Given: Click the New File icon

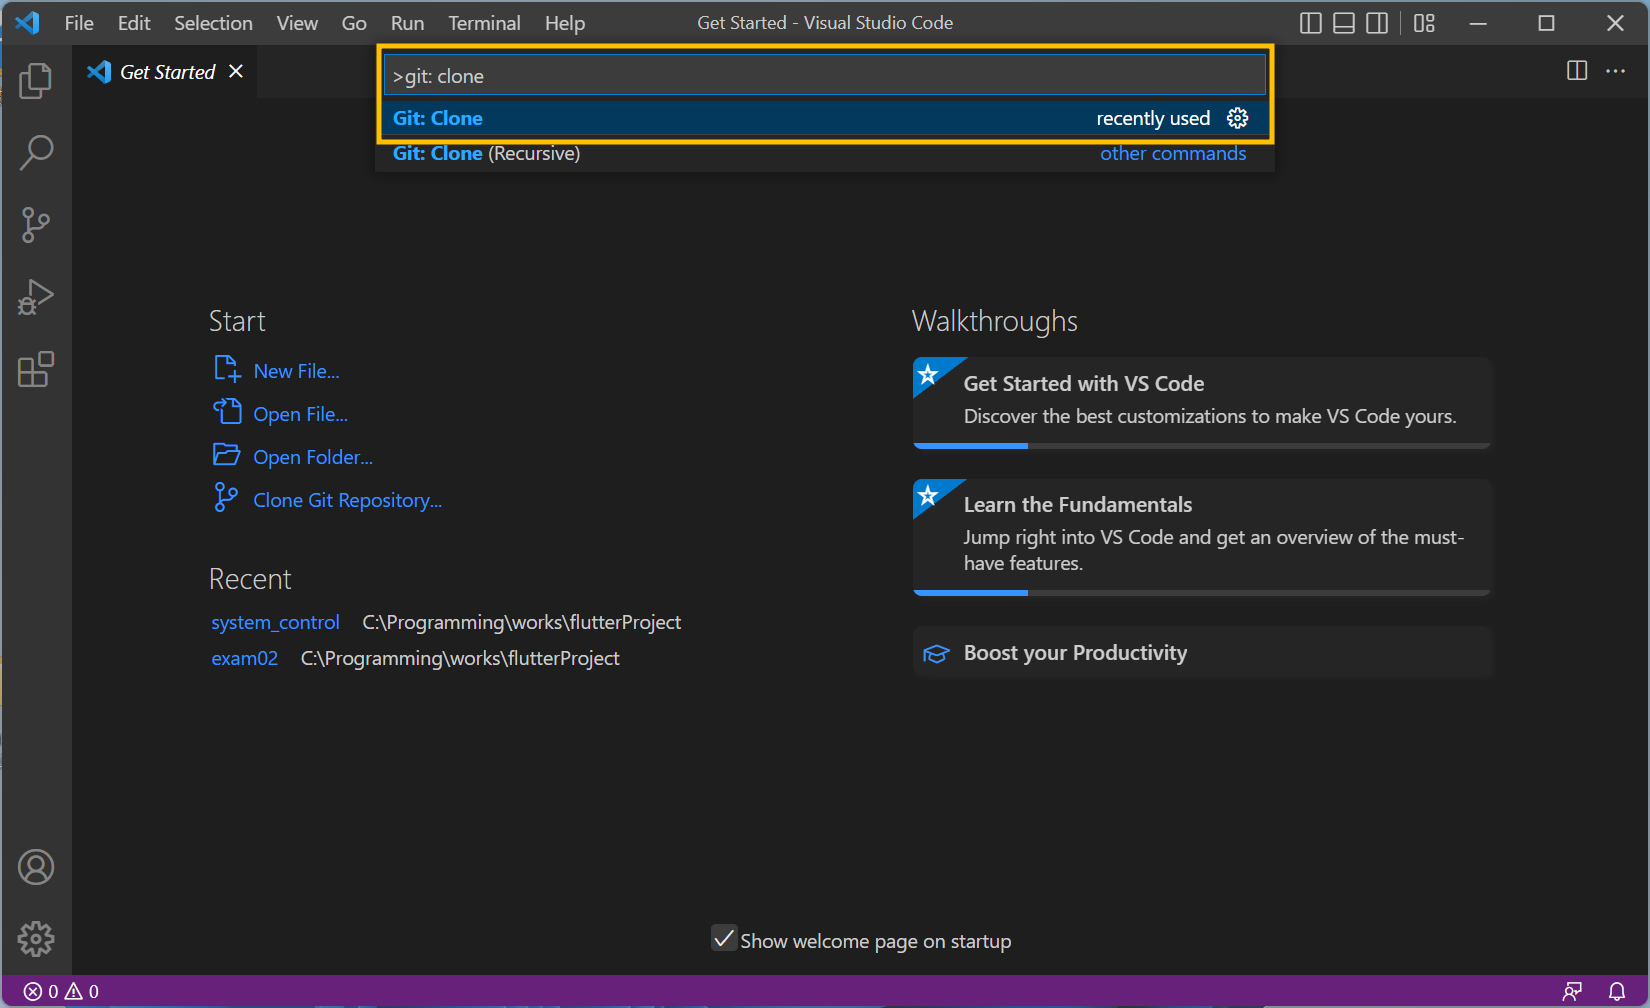Looking at the screenshot, I should tap(227, 369).
